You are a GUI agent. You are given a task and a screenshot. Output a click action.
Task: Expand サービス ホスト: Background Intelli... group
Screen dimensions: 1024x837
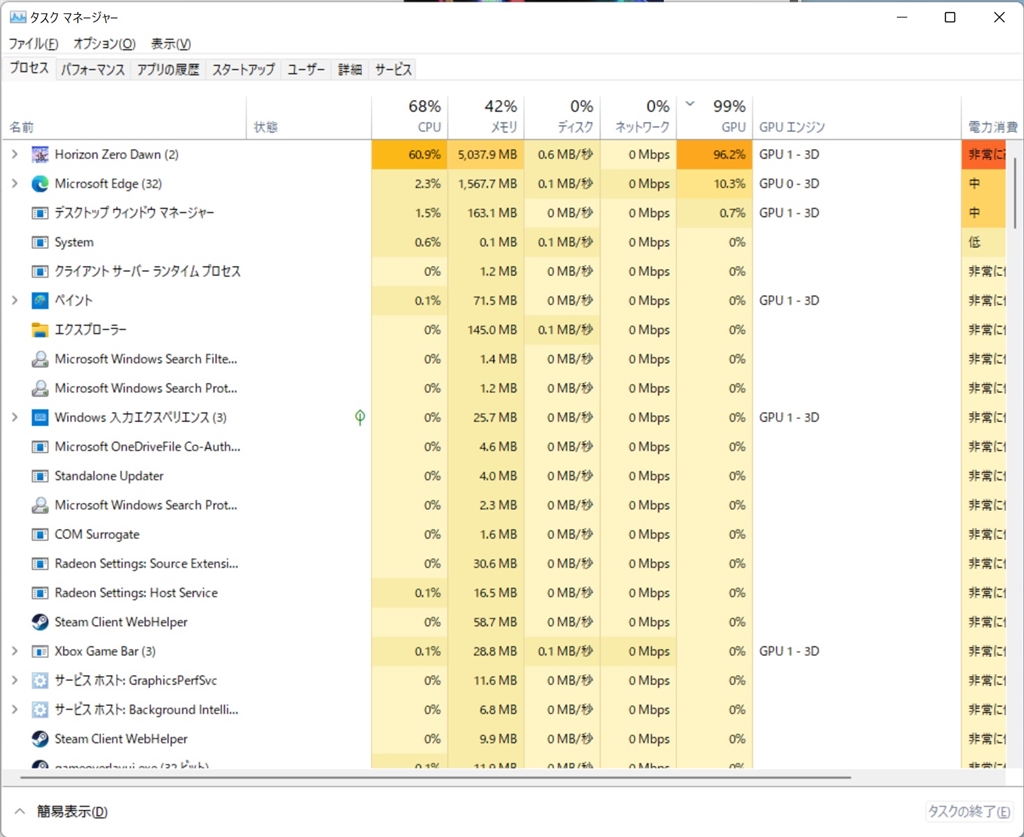pos(14,710)
